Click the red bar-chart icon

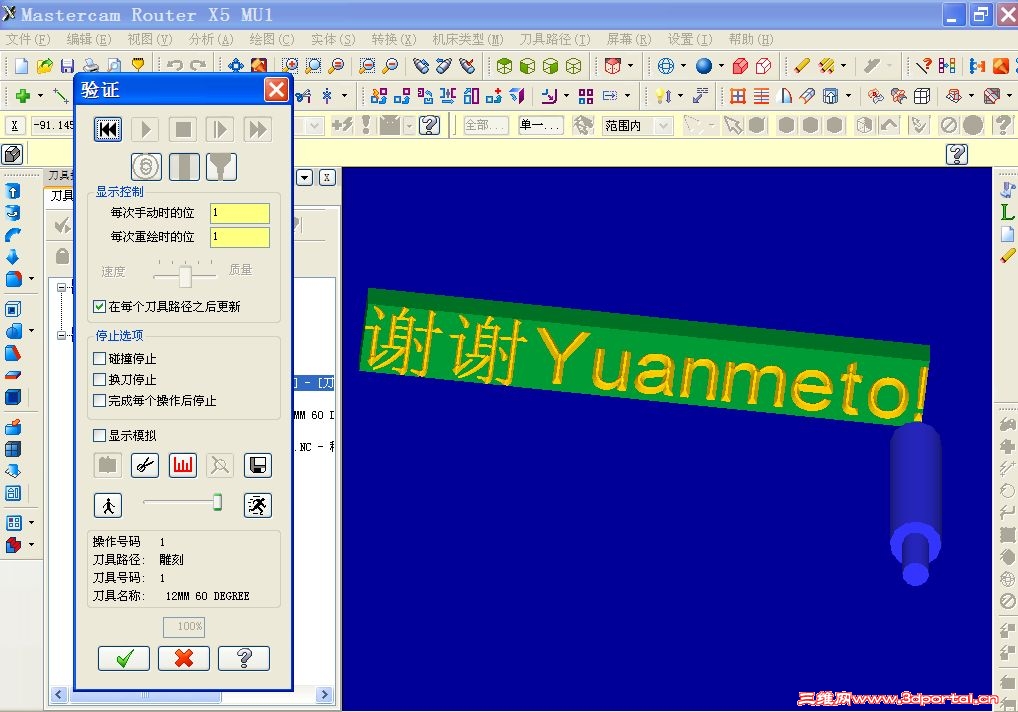point(182,465)
